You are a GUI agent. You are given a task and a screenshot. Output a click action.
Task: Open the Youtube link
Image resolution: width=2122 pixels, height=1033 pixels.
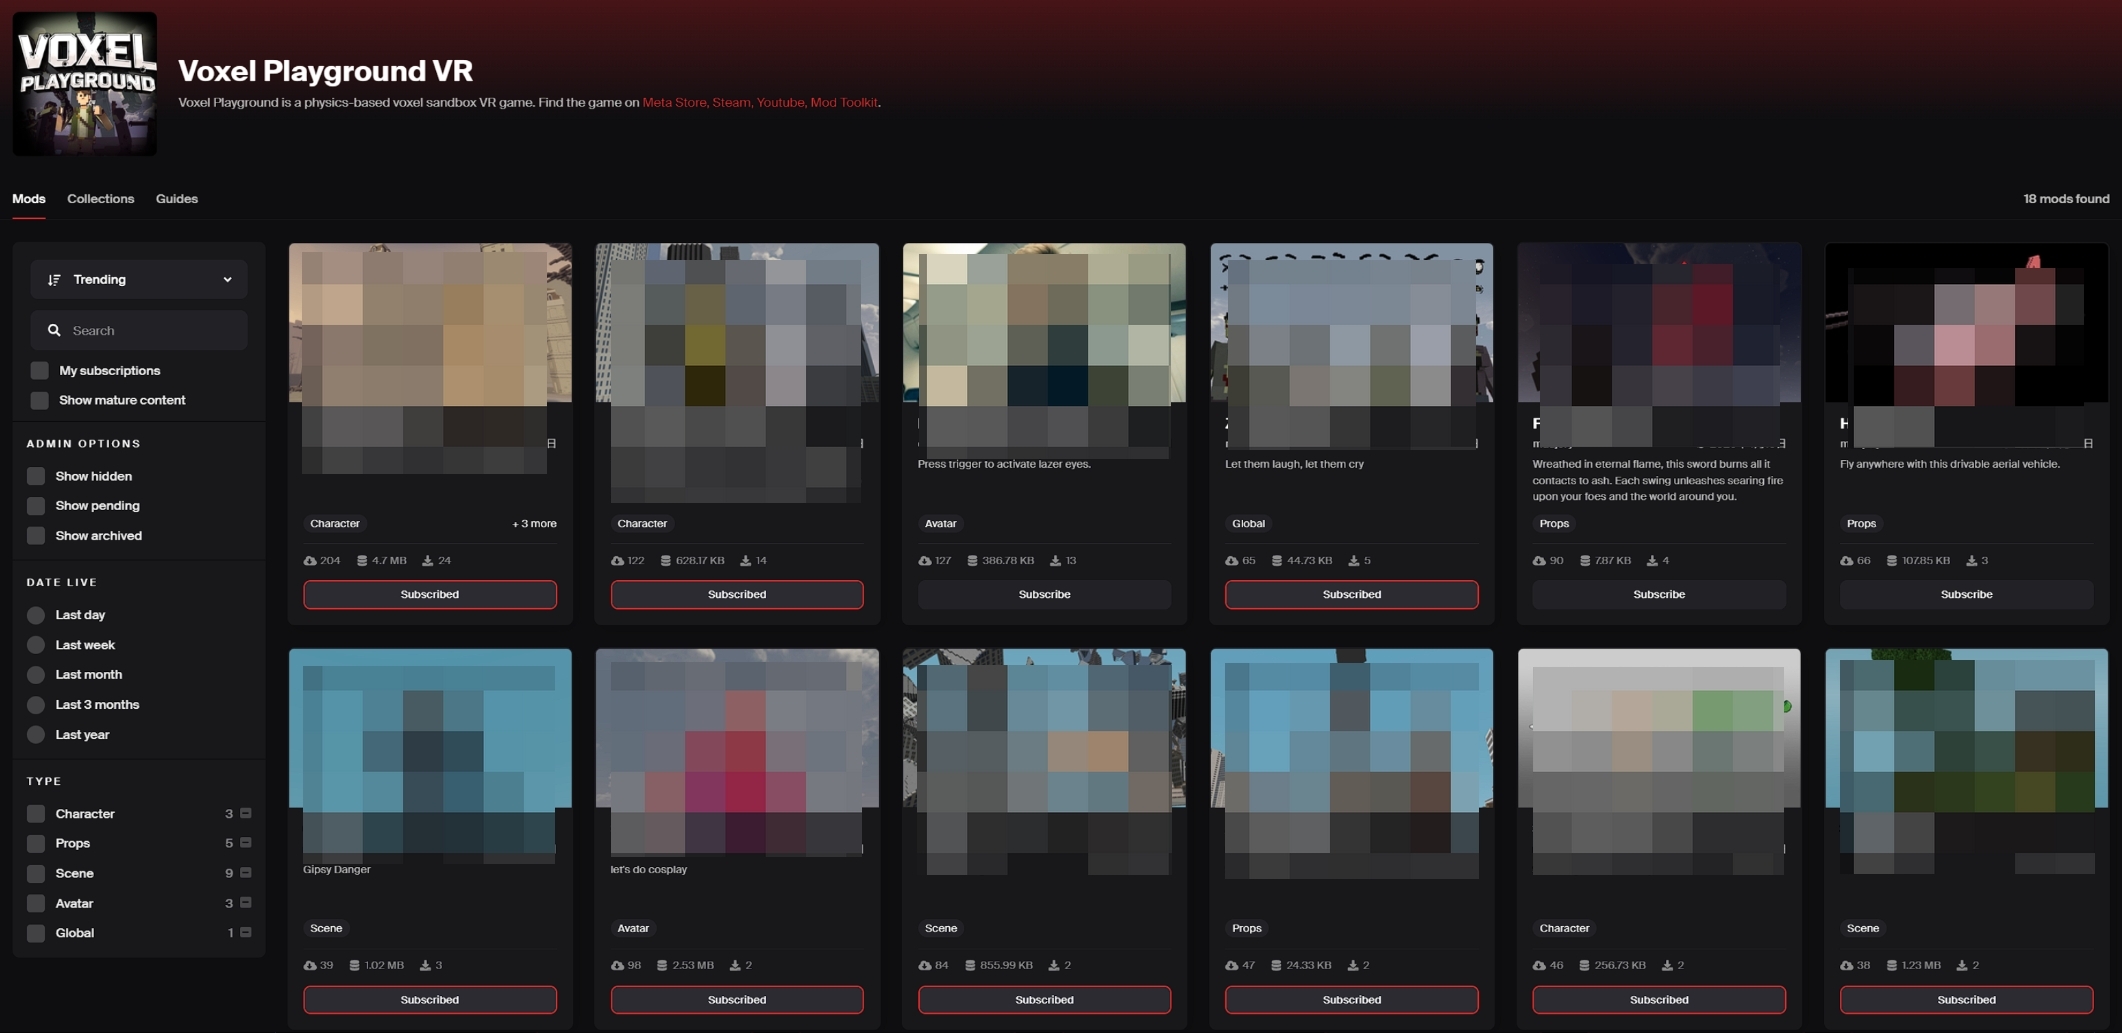point(780,103)
